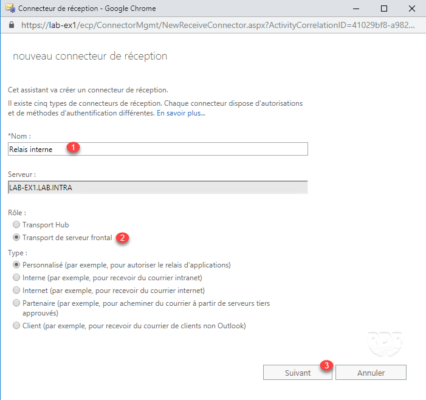Click the window favicon in title bar
426x400 pixels.
(x=10, y=8)
